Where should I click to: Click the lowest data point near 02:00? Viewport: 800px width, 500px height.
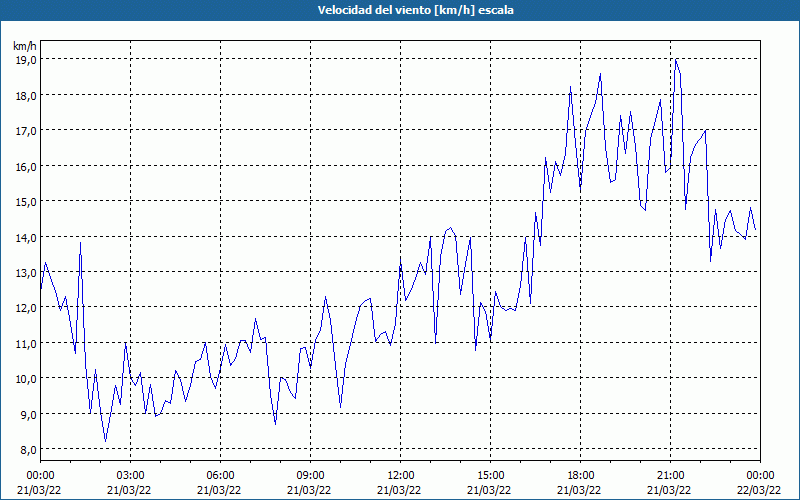[x=106, y=441]
